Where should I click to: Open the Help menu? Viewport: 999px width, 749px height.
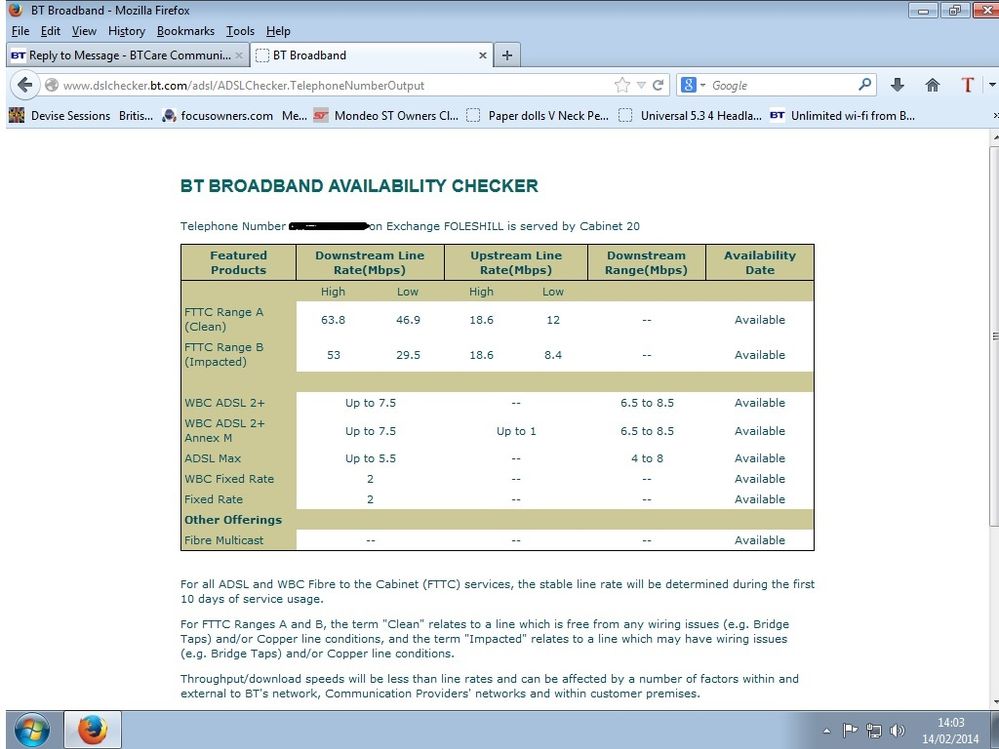click(278, 31)
